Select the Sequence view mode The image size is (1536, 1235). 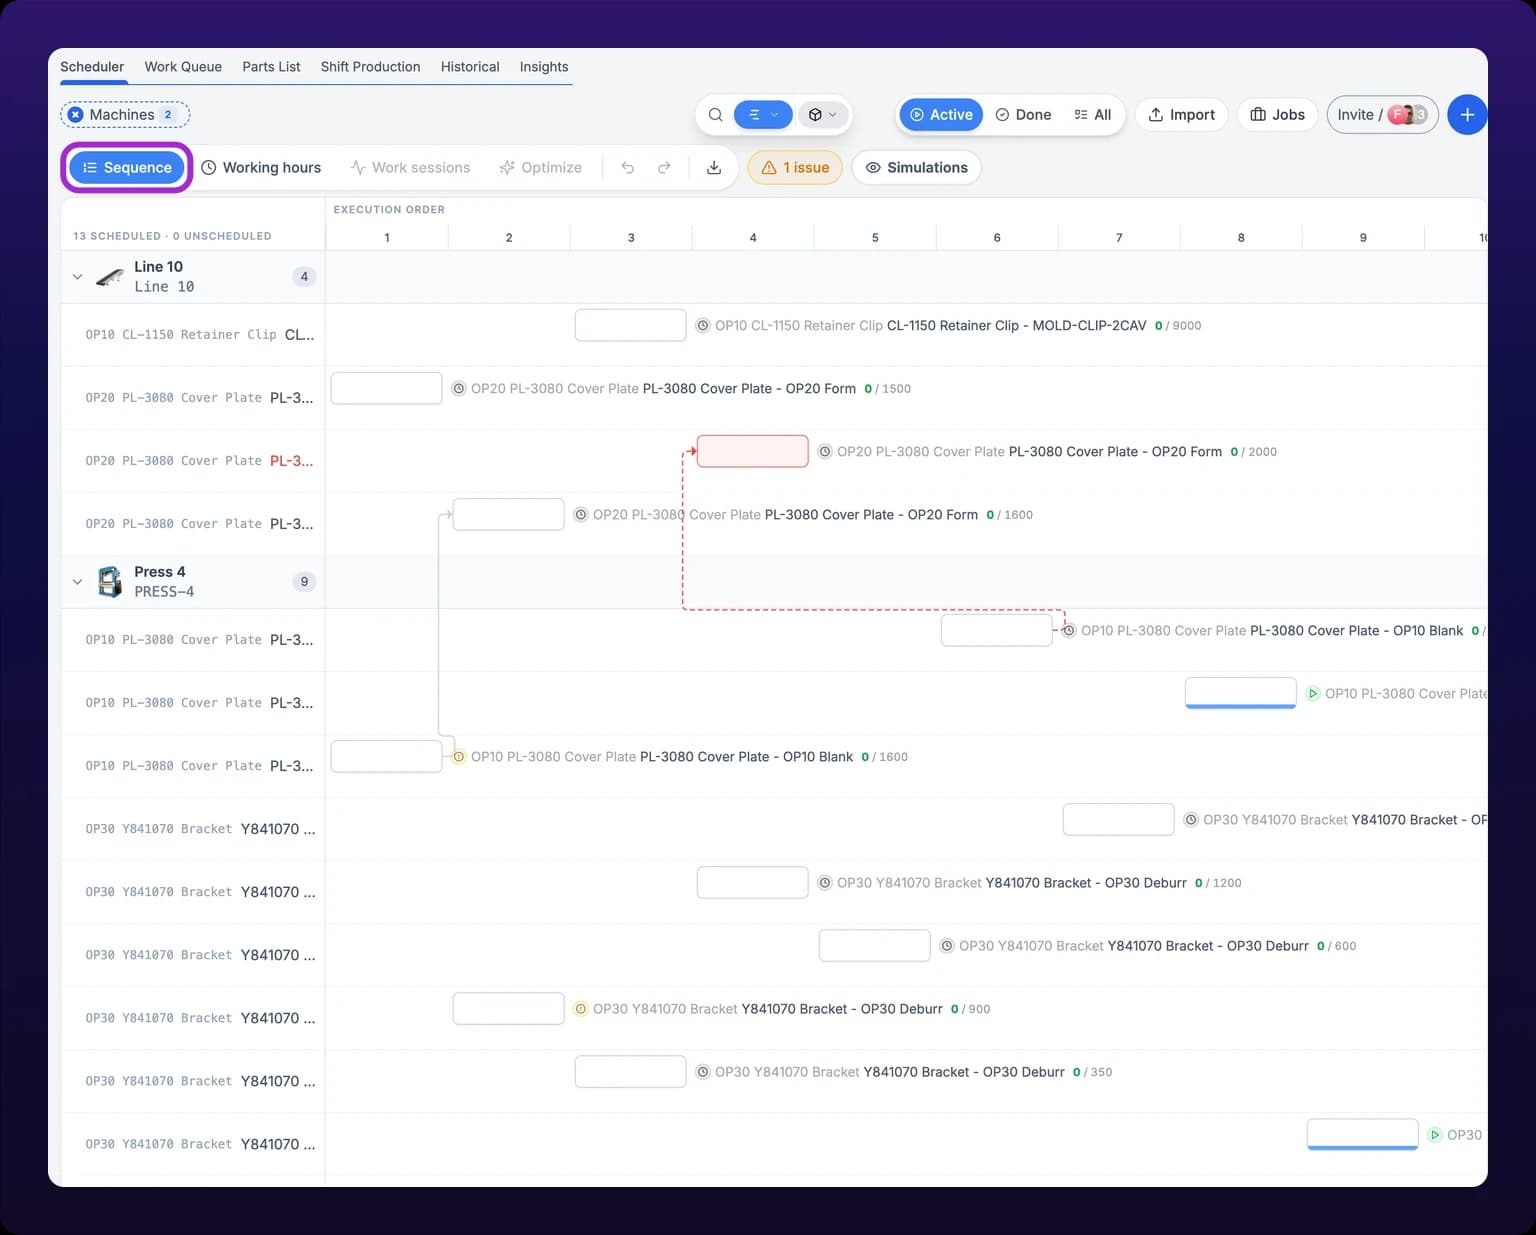click(127, 168)
